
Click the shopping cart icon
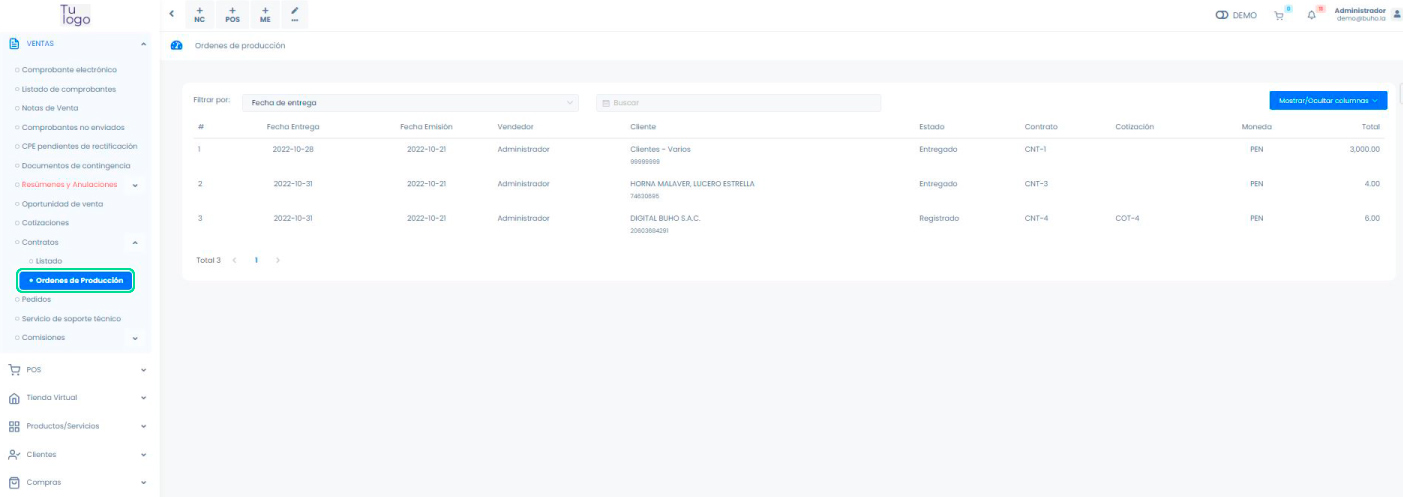coord(1278,15)
